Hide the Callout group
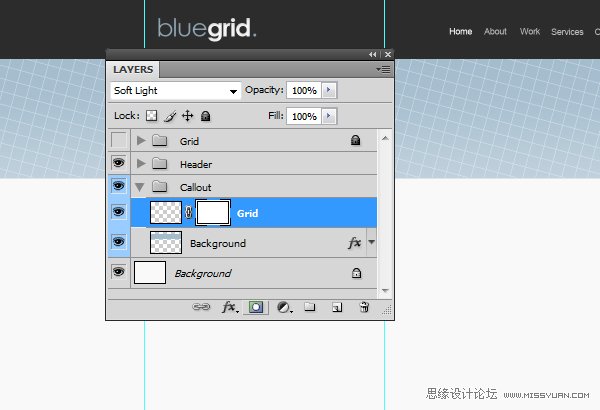Viewport: 600px width, 410px height. click(119, 186)
